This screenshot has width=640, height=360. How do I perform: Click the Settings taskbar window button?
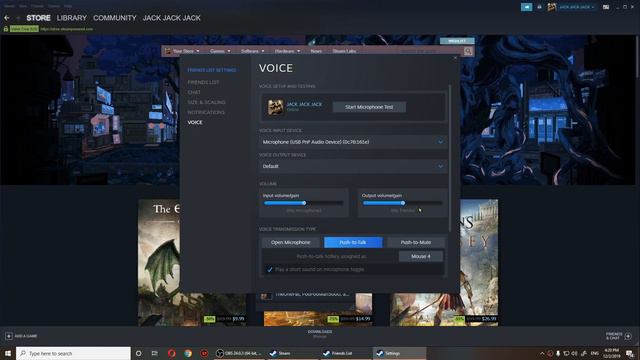point(399,353)
